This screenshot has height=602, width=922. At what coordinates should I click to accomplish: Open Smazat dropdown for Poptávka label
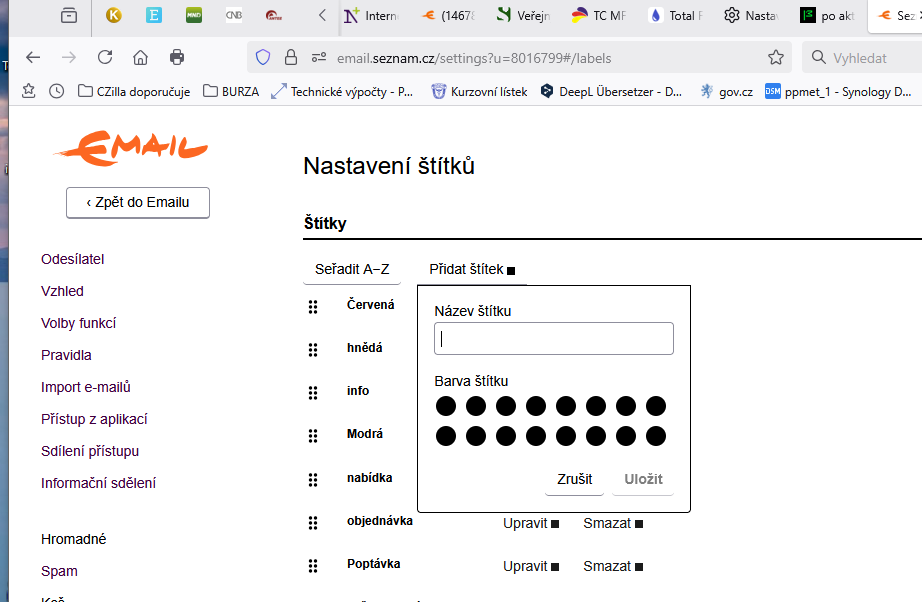coord(612,566)
